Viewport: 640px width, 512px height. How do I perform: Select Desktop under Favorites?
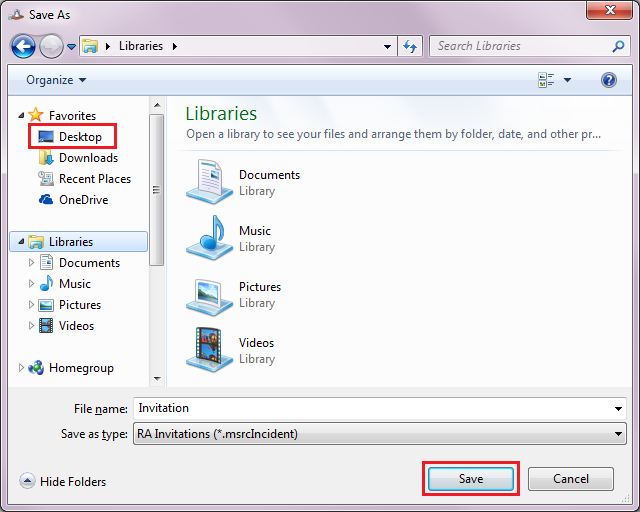coord(72,136)
